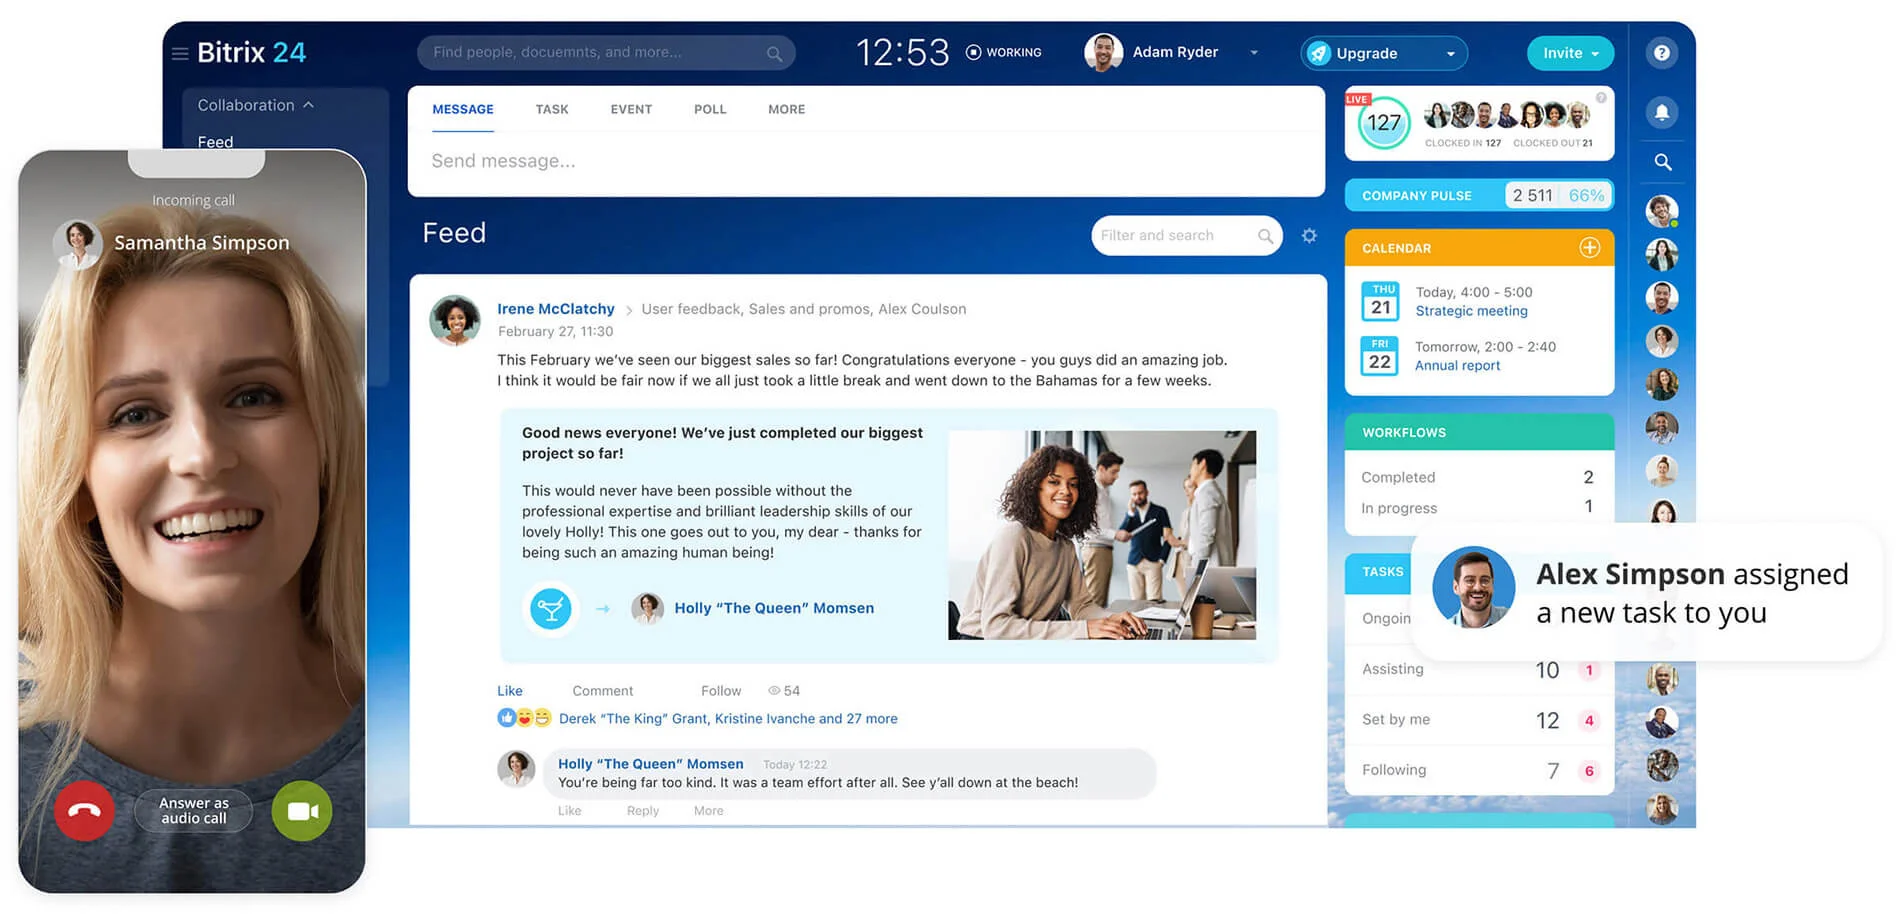Click the top Find people search field
The width and height of the screenshot is (1900, 915).
click(606, 53)
